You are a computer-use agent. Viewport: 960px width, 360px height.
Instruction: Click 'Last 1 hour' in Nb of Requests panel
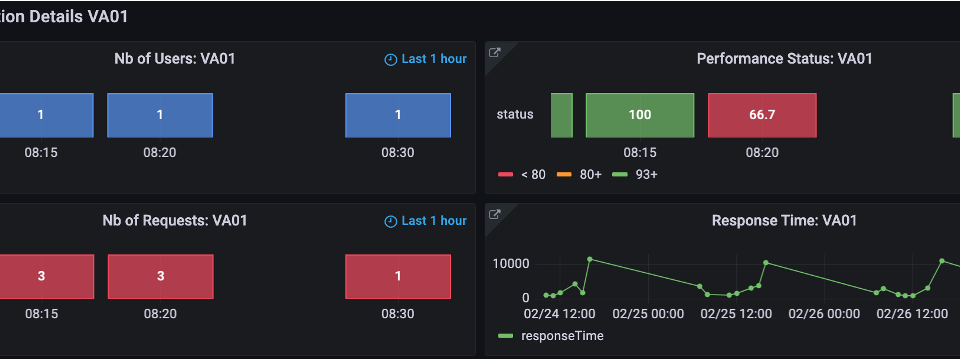point(434,221)
